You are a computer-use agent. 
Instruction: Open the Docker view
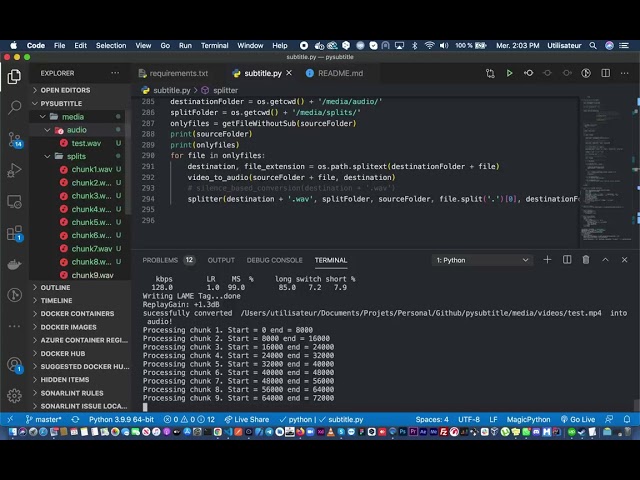pos(14,264)
